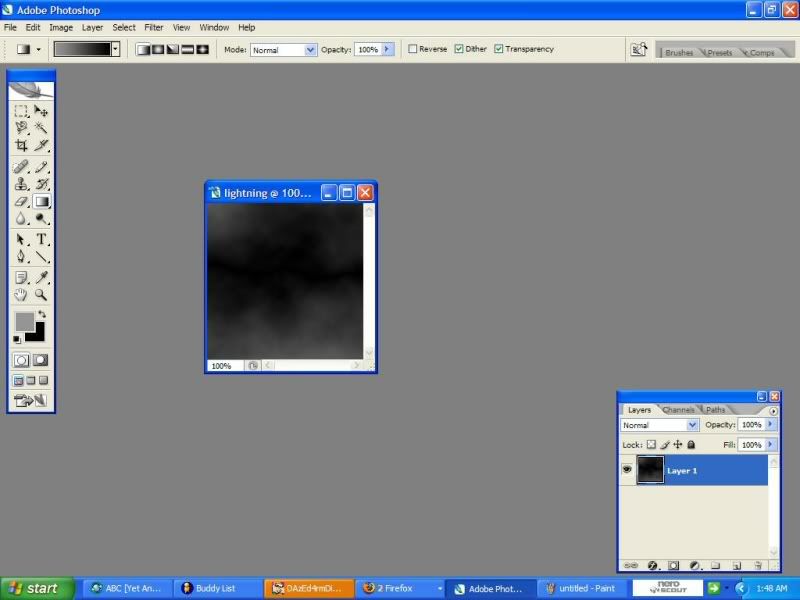Select the Path Selection tool
Image resolution: width=800 pixels, height=600 pixels.
21,239
